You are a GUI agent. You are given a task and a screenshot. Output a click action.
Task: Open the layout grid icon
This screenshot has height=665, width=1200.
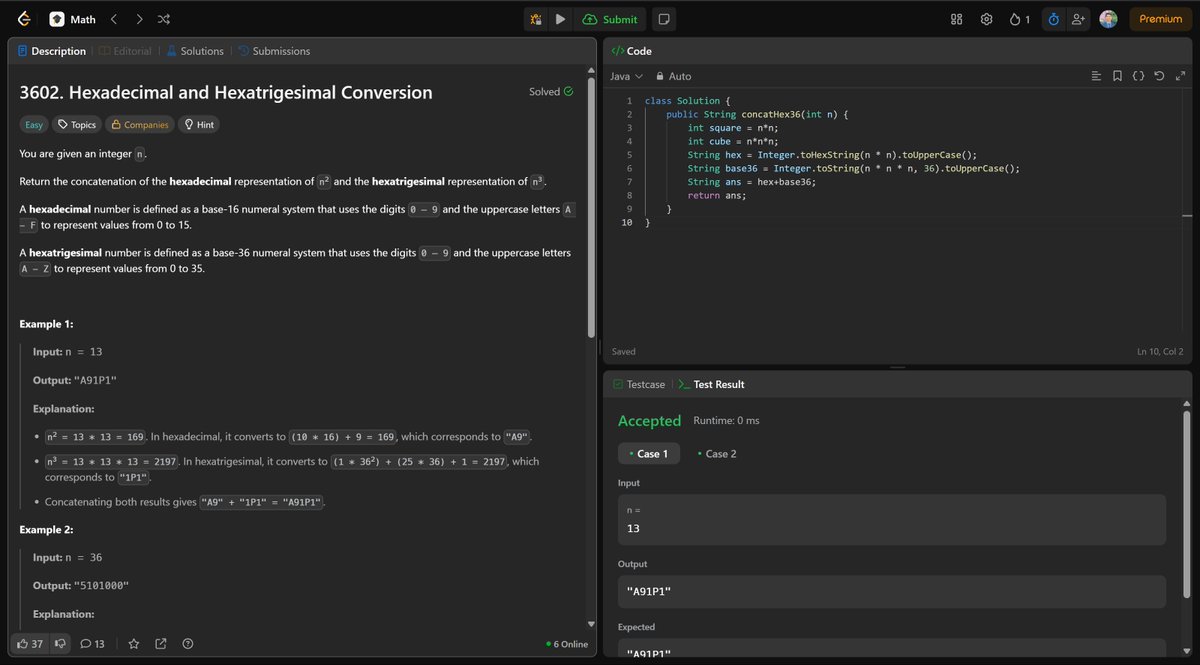click(x=956, y=19)
